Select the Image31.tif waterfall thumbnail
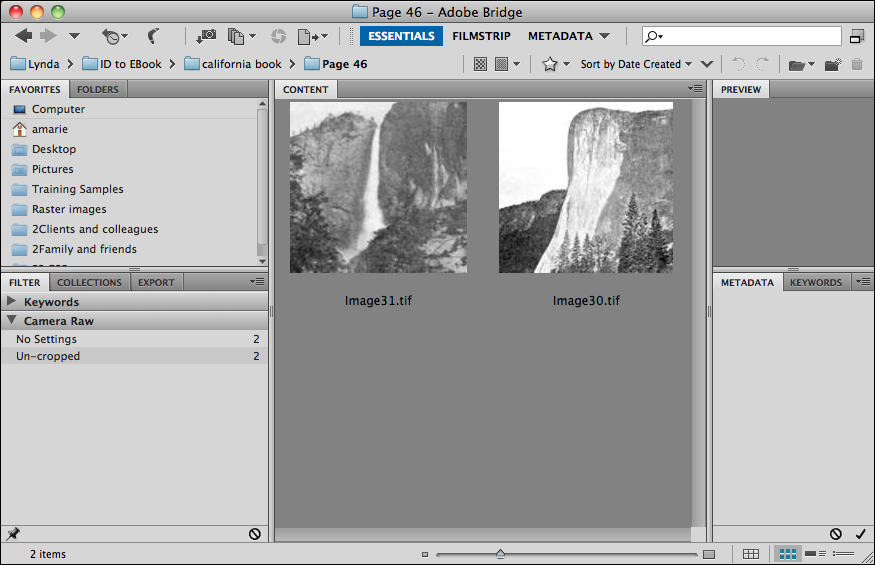Viewport: 875px width, 565px height. pyautogui.click(x=378, y=188)
